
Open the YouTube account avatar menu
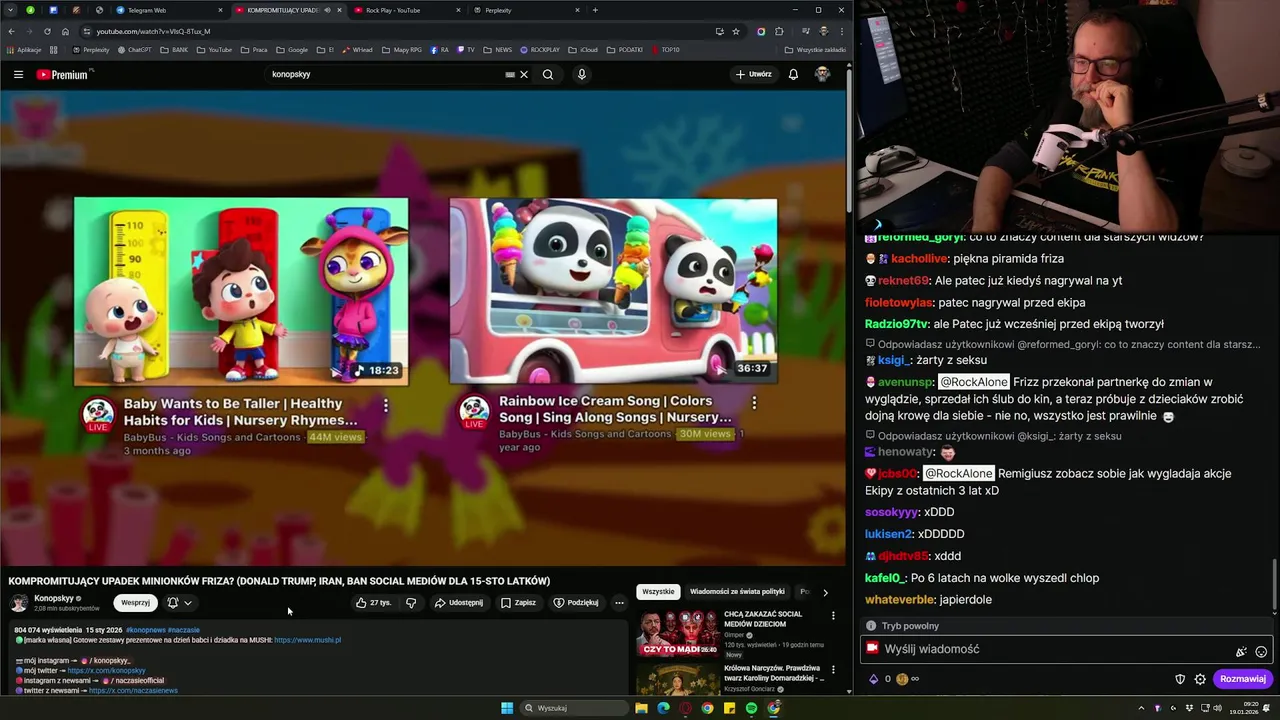coord(822,74)
